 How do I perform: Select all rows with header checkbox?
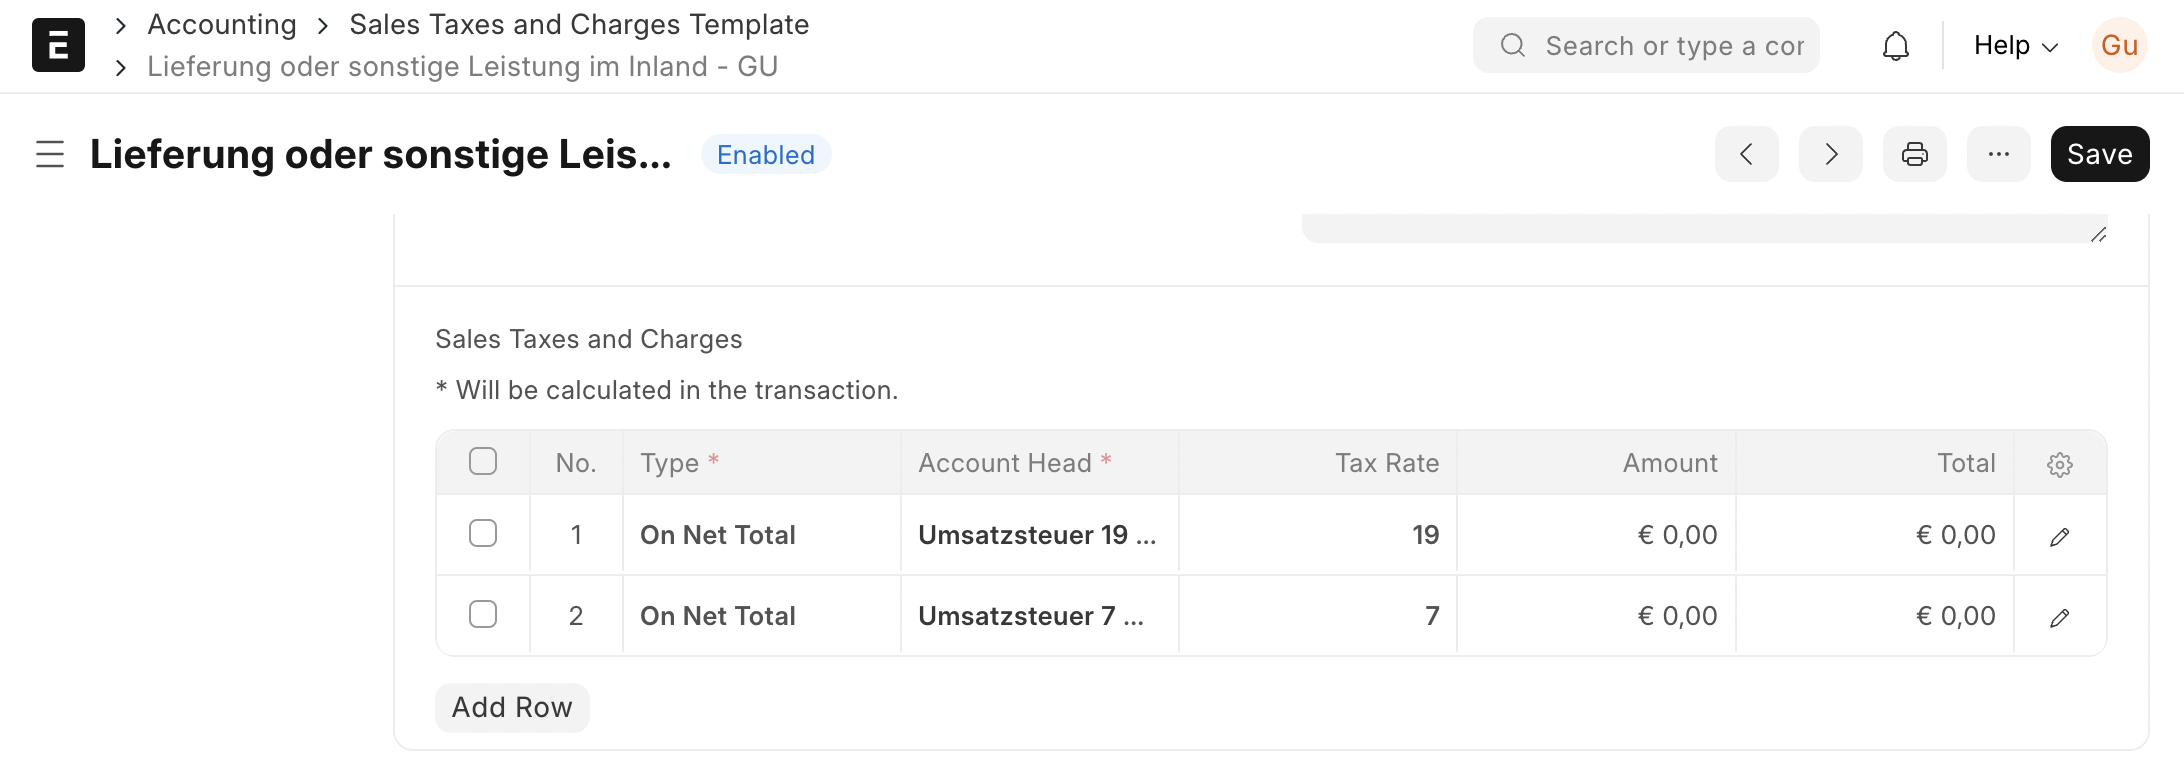click(x=483, y=462)
